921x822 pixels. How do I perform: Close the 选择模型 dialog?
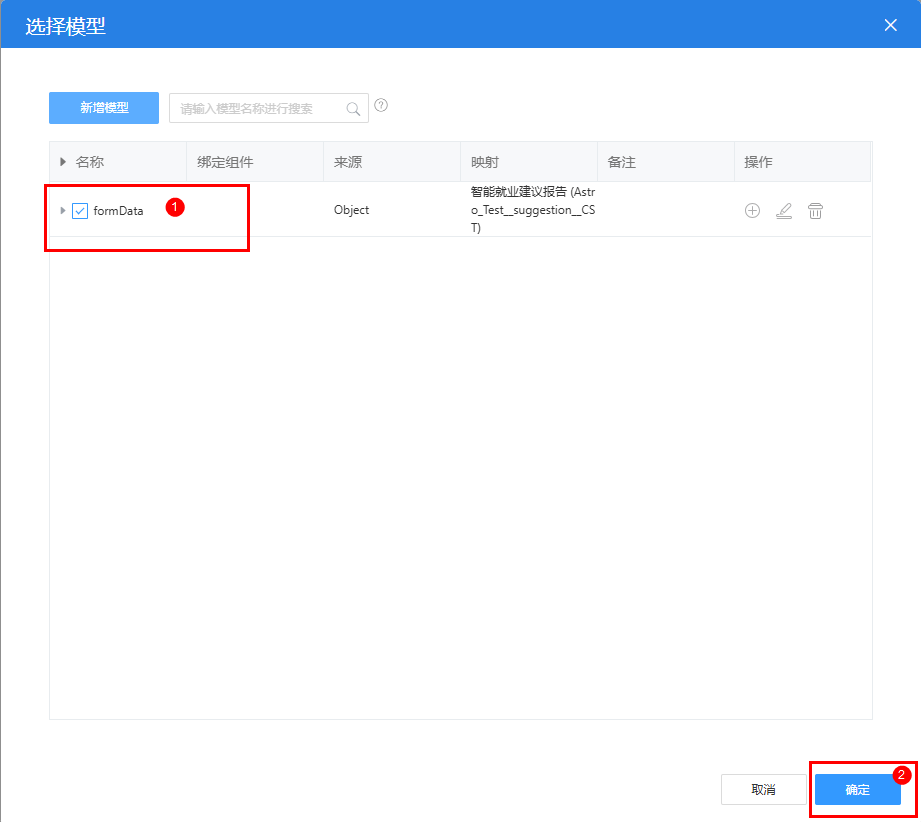click(x=890, y=25)
